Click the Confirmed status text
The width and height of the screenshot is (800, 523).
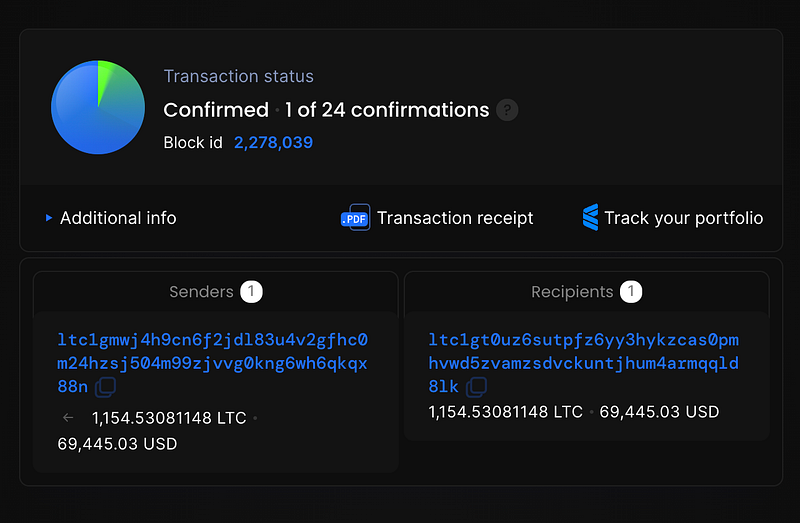click(x=216, y=110)
